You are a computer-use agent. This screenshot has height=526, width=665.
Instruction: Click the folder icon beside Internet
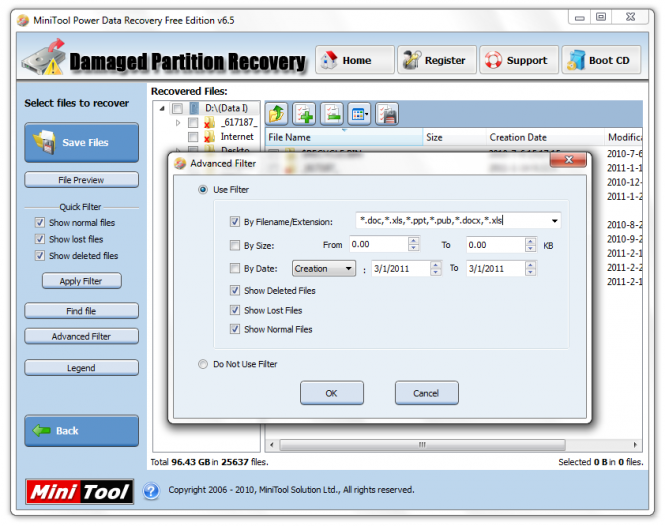[x=209, y=137]
